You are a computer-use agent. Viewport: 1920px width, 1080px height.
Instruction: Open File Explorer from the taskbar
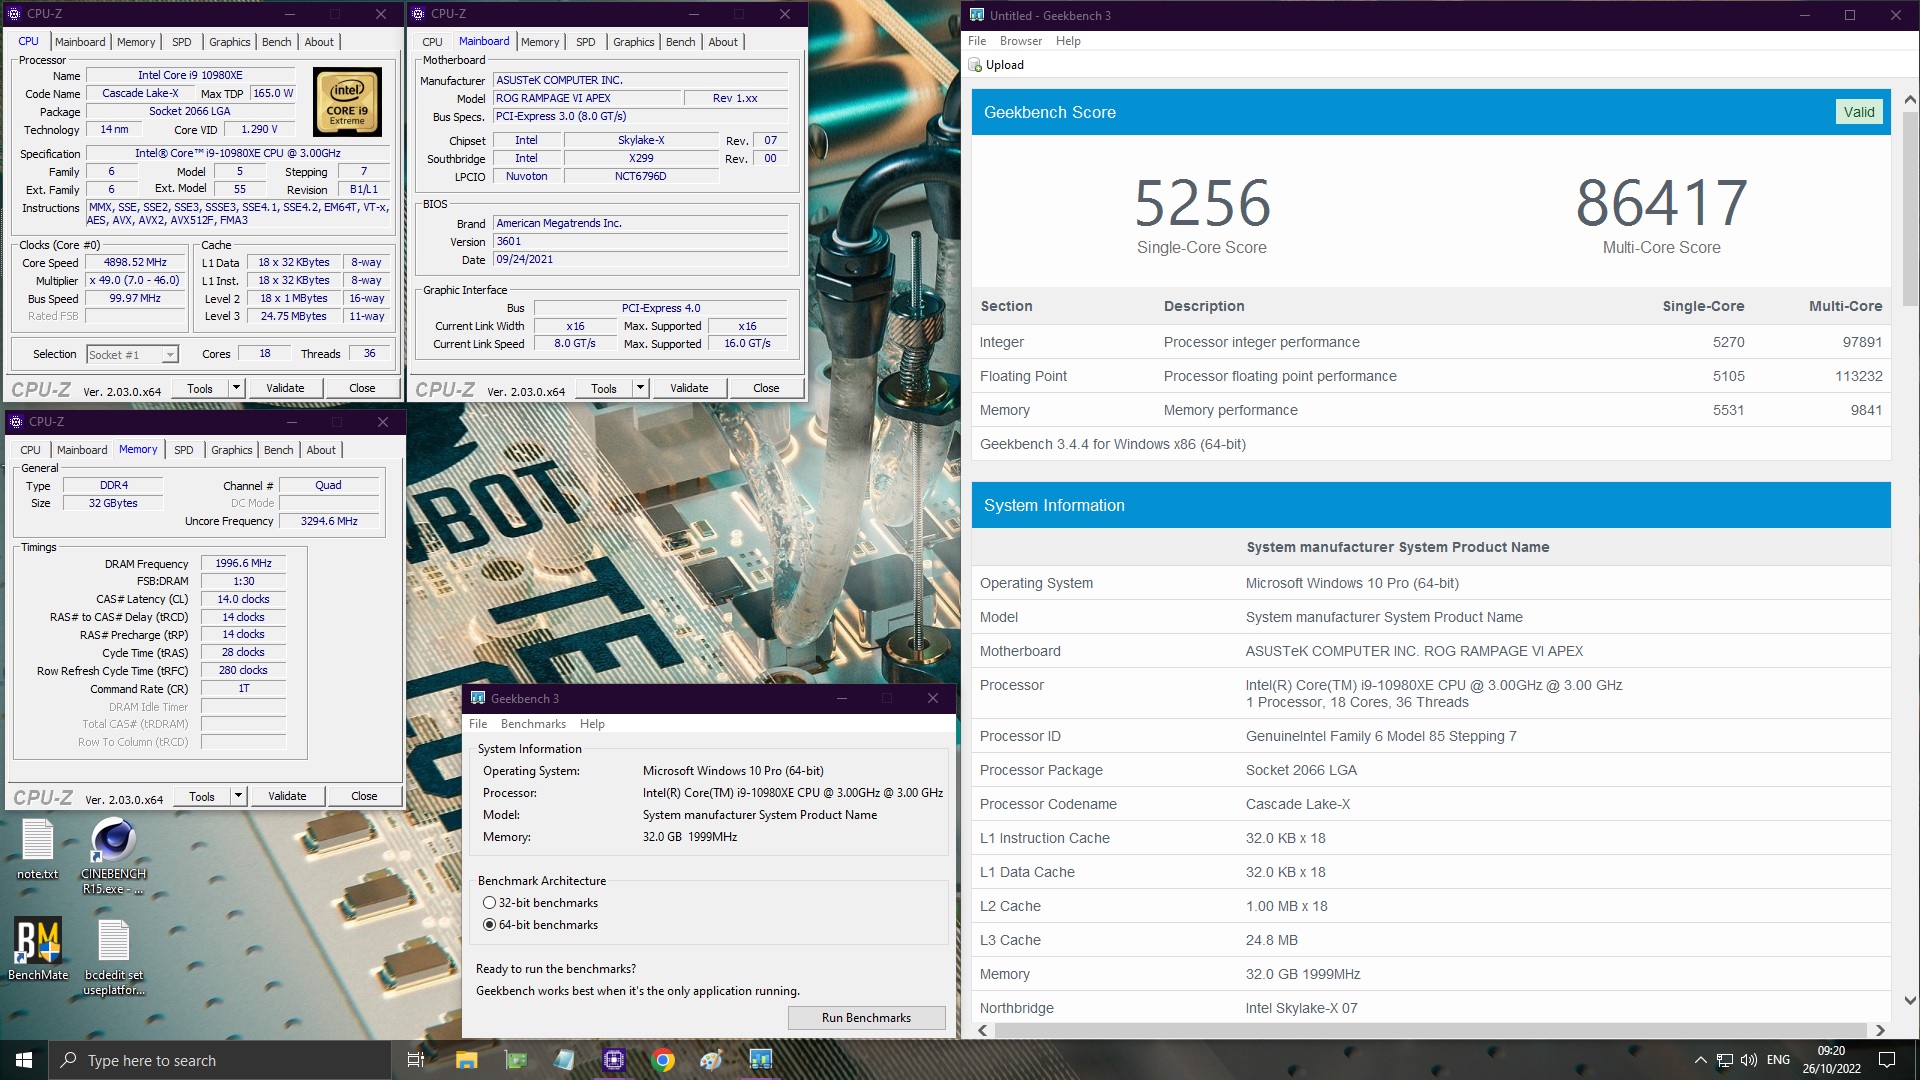[466, 1060]
